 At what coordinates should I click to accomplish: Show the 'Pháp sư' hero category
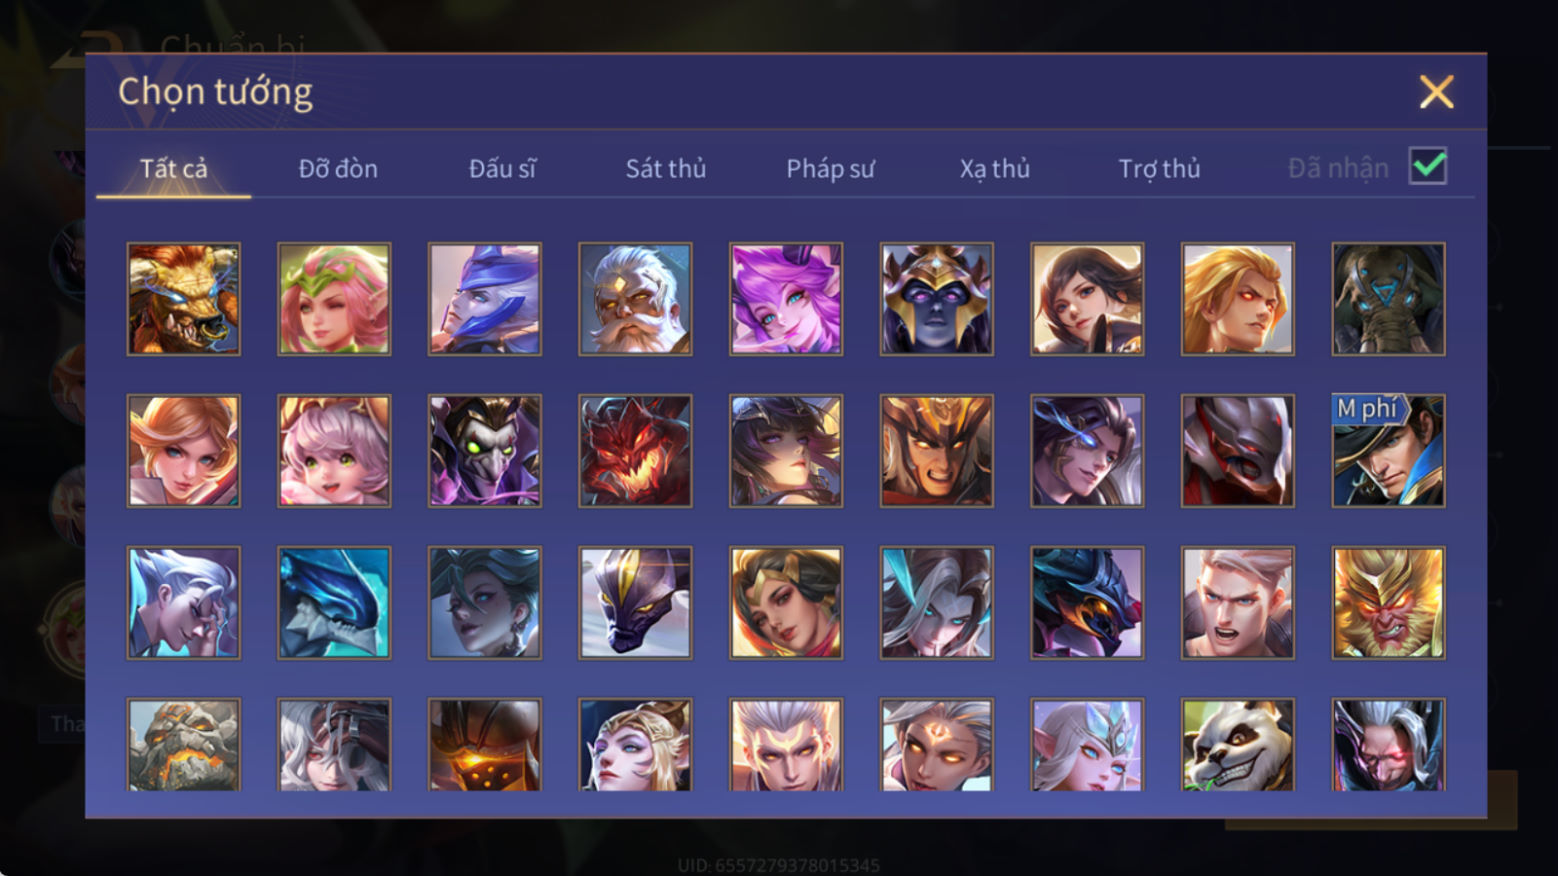coord(830,168)
